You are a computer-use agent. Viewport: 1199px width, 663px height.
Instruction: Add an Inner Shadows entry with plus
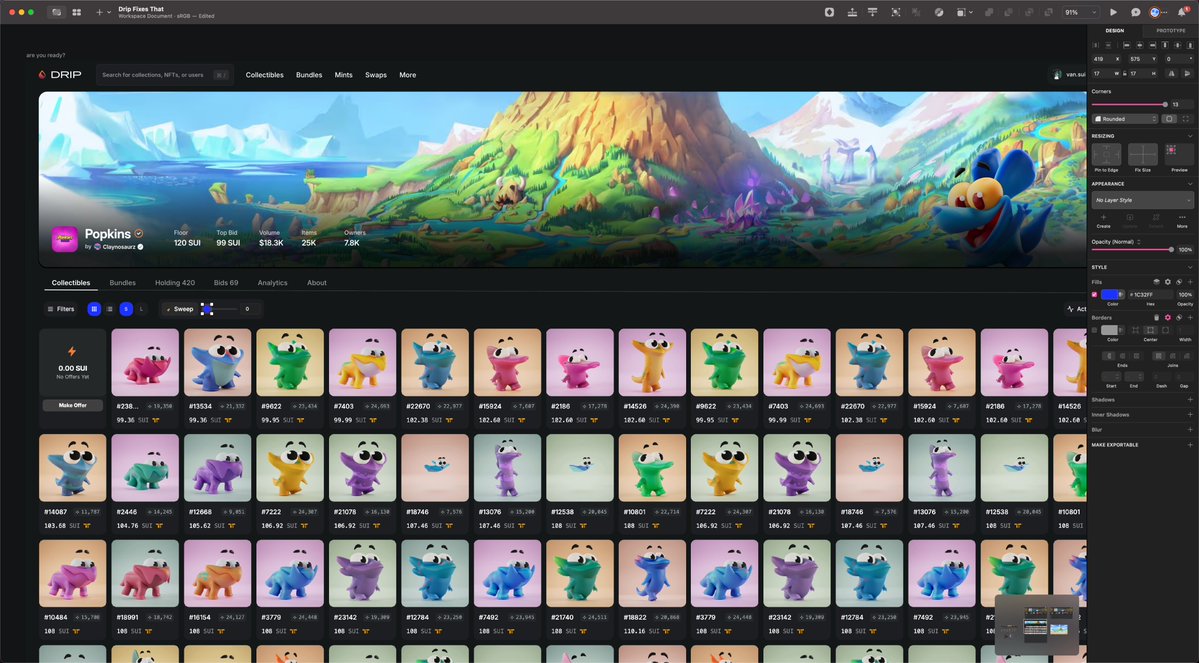tap(1190, 414)
